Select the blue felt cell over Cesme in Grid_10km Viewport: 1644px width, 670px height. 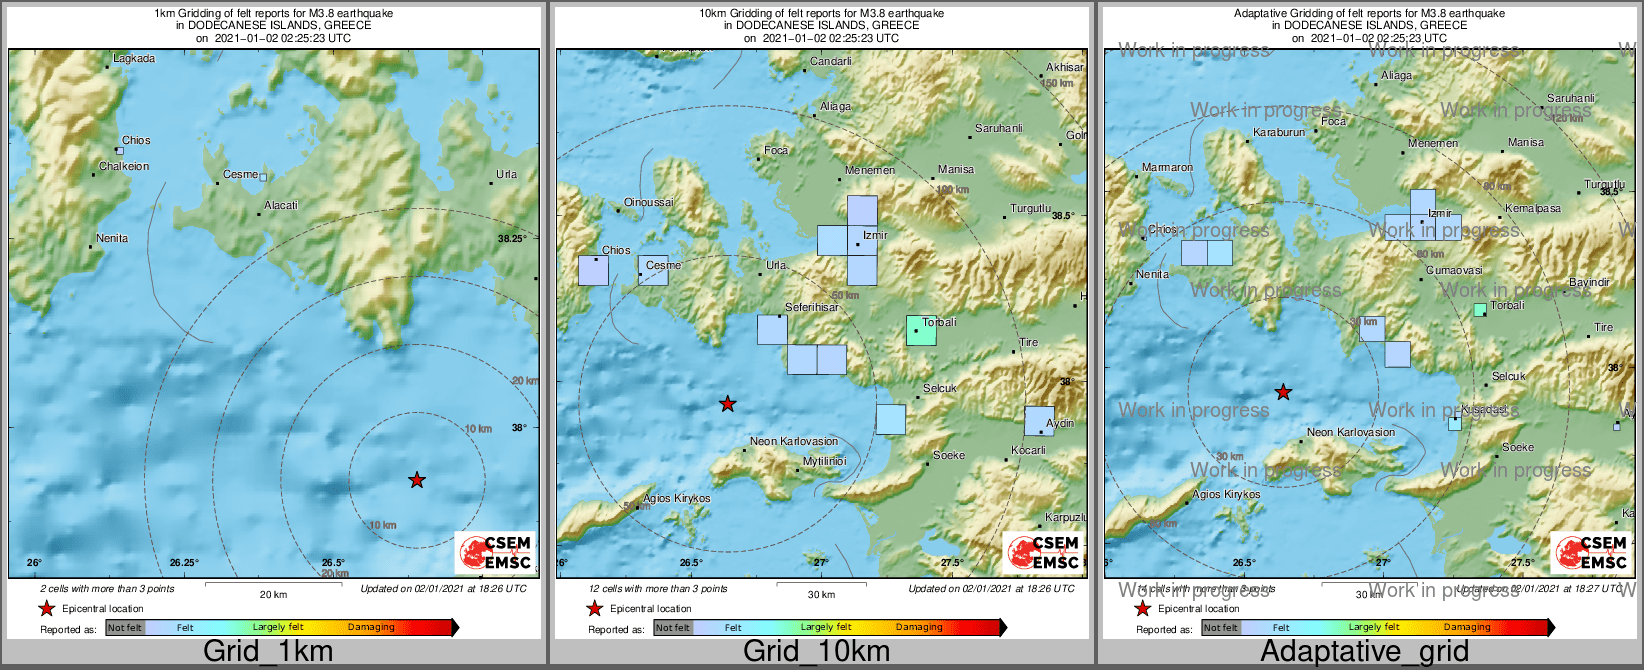coord(653,270)
